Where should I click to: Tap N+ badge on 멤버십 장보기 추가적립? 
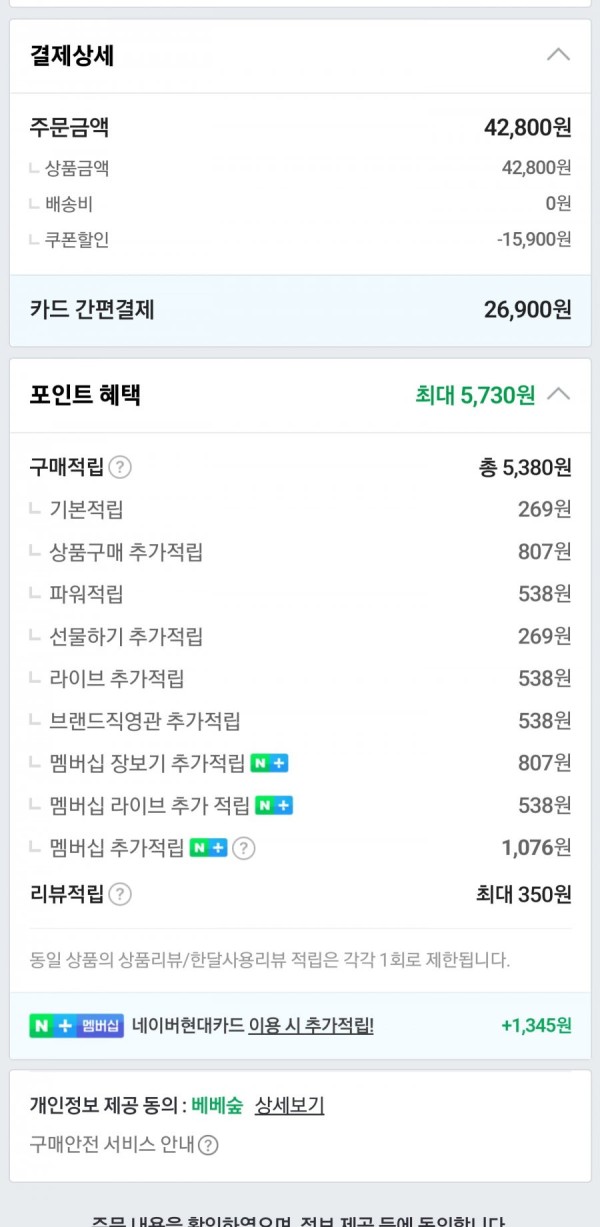pyautogui.click(x=269, y=763)
